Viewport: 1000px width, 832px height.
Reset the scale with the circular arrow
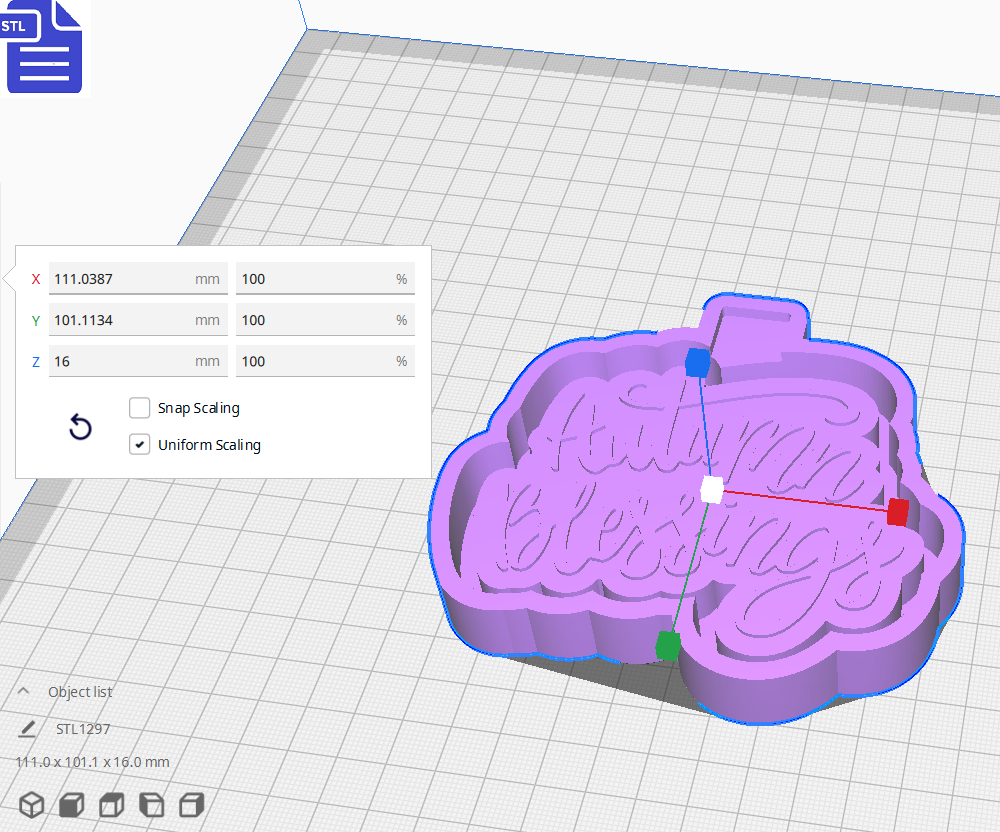click(80, 427)
